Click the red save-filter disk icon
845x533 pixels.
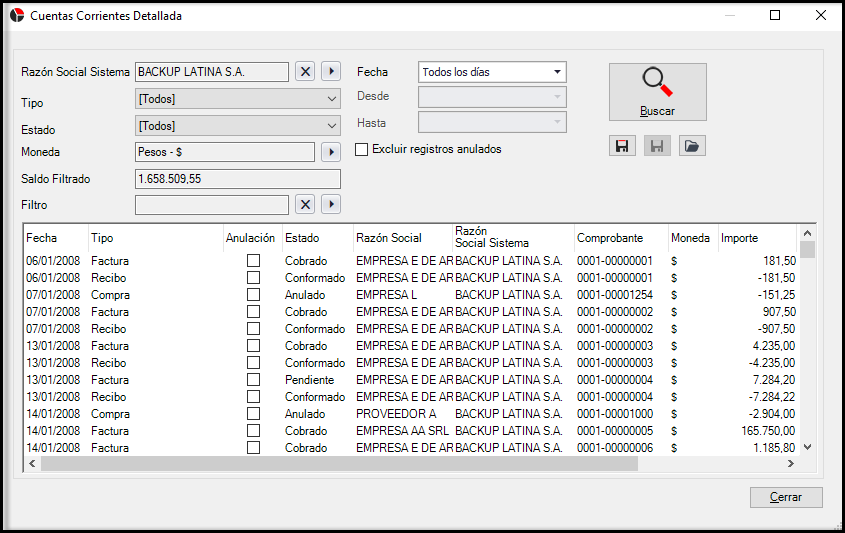pyautogui.click(x=622, y=146)
